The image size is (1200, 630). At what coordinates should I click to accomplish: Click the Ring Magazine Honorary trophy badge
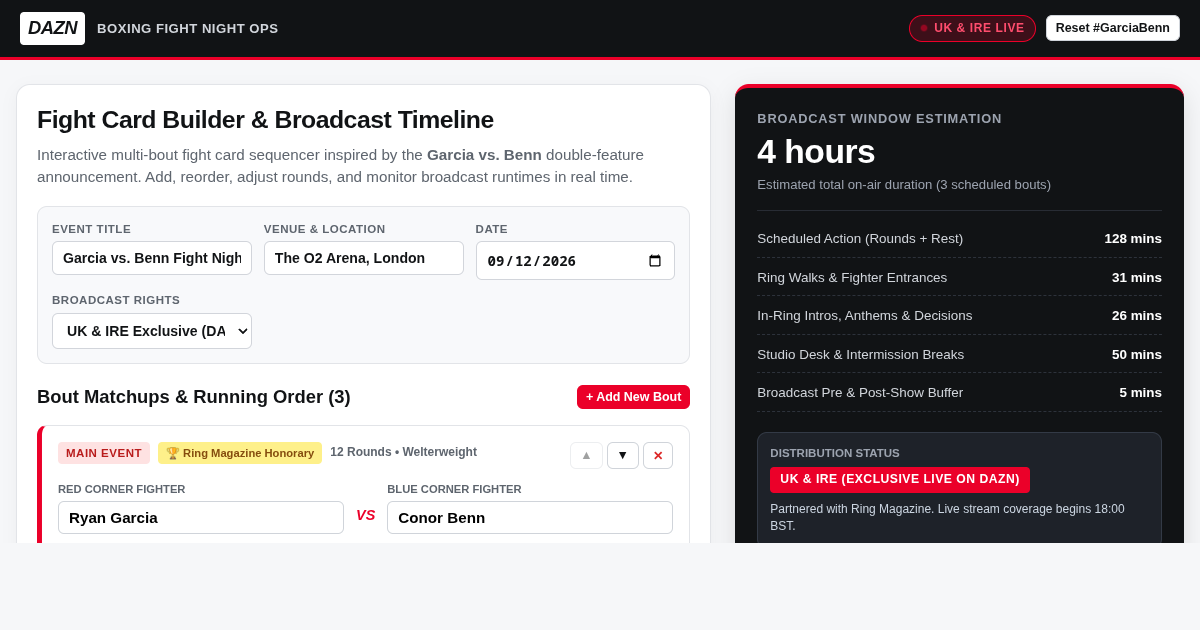[240, 453]
